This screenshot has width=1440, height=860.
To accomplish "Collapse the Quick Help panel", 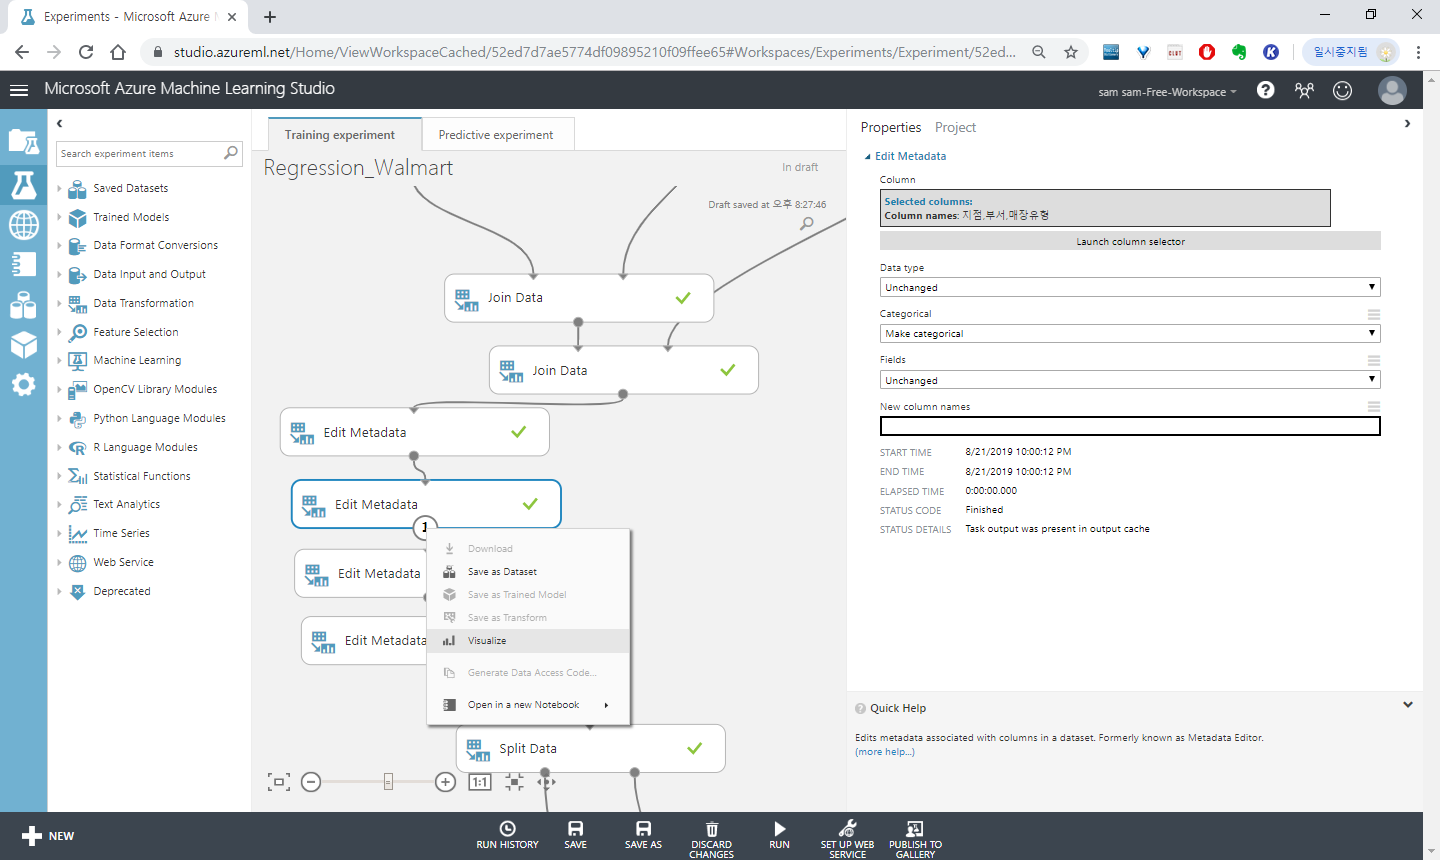I will click(1408, 705).
